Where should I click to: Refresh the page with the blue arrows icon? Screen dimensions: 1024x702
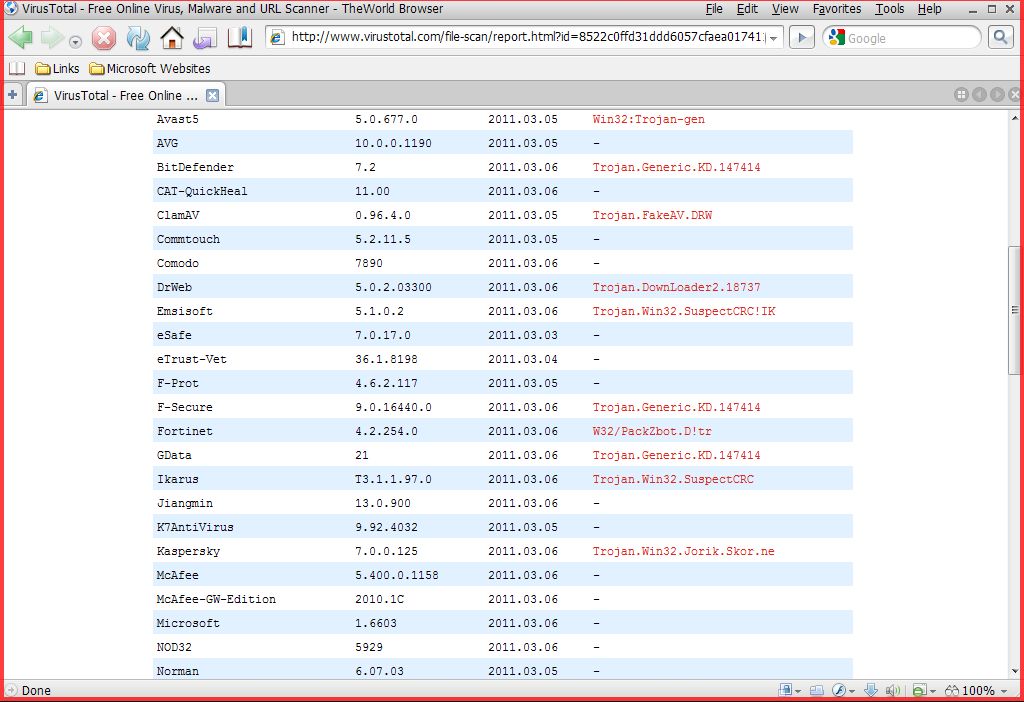pyautogui.click(x=138, y=38)
